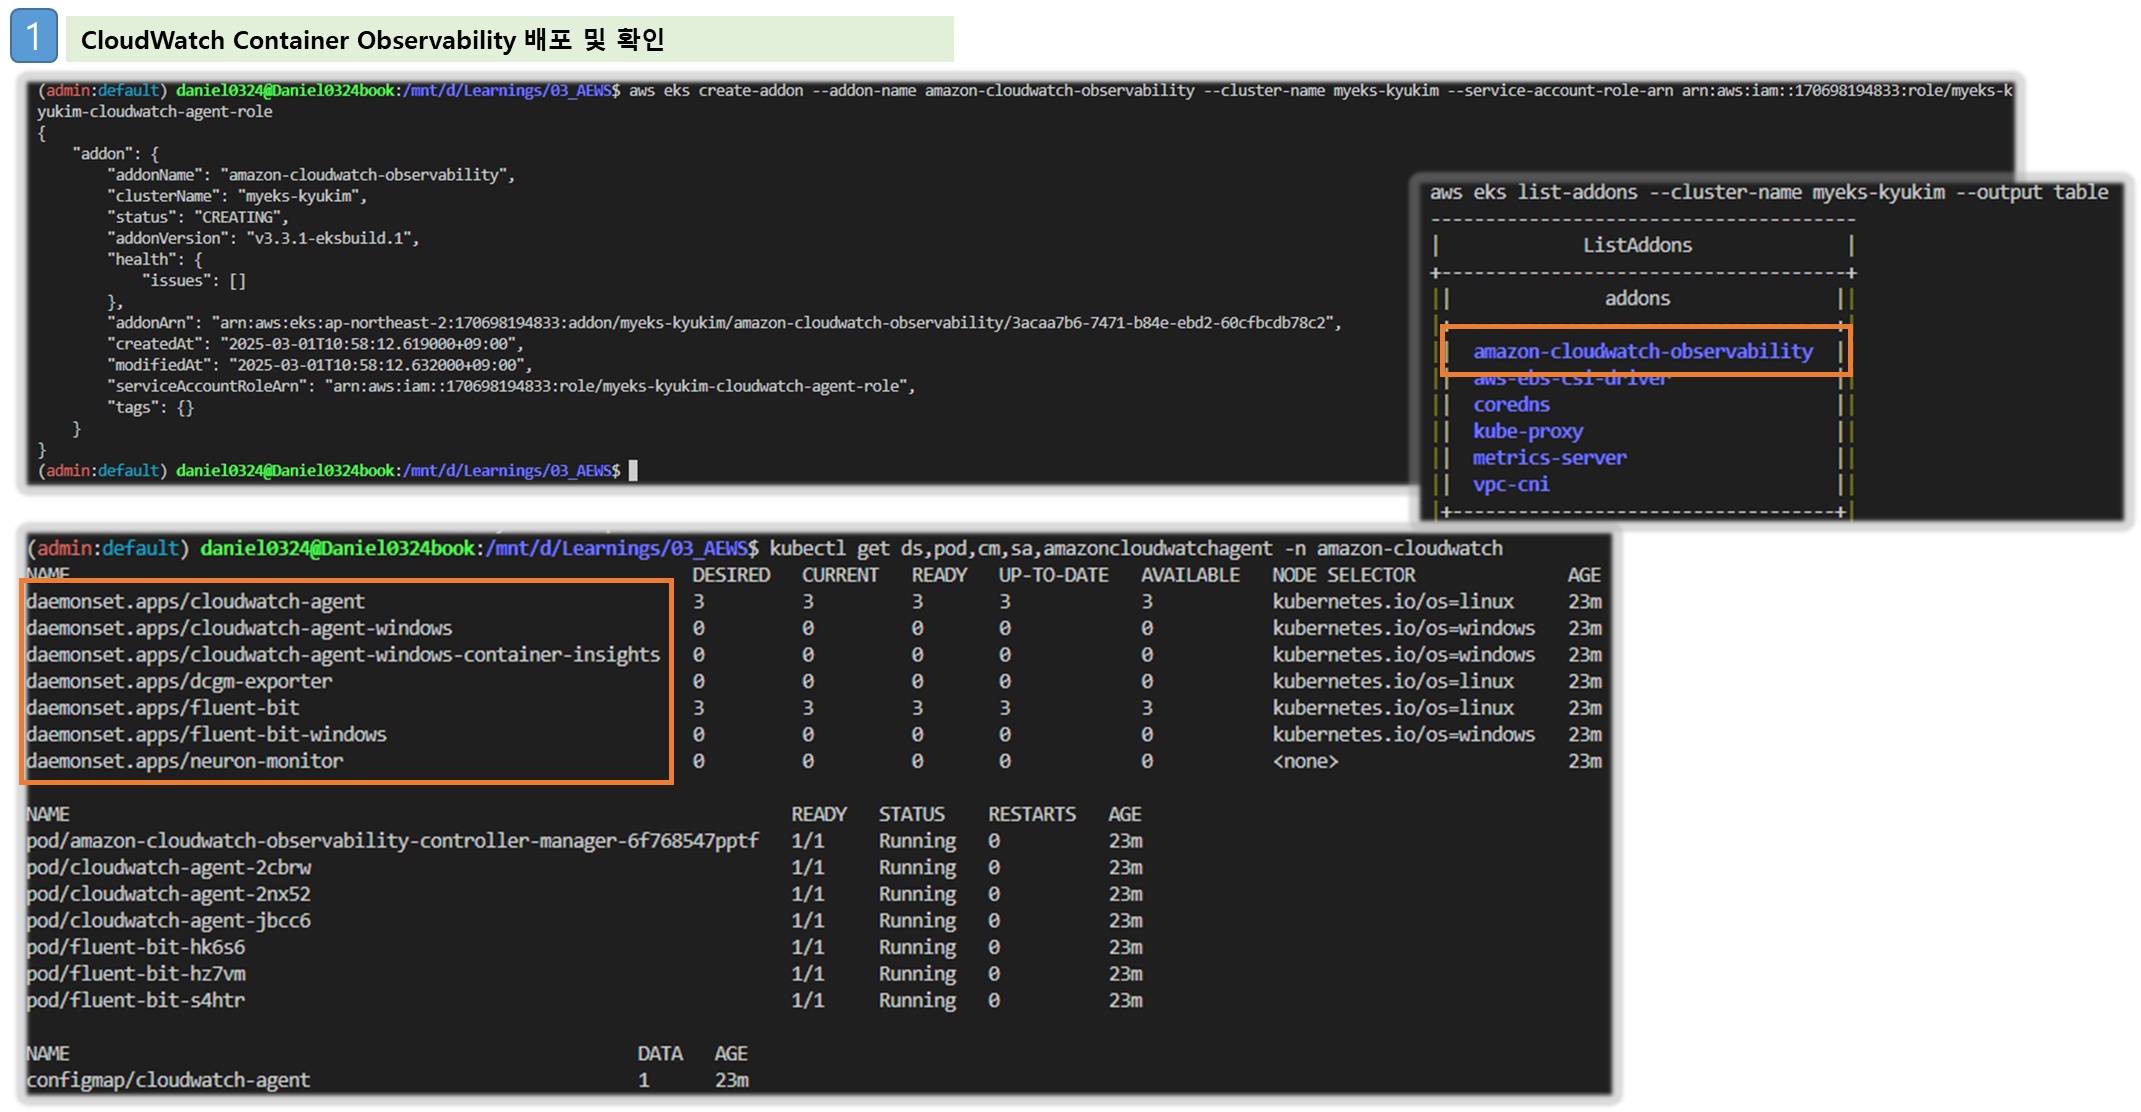Click the metrics-server addon entry
This screenshot has height=1112, width=2141.
tap(1549, 458)
